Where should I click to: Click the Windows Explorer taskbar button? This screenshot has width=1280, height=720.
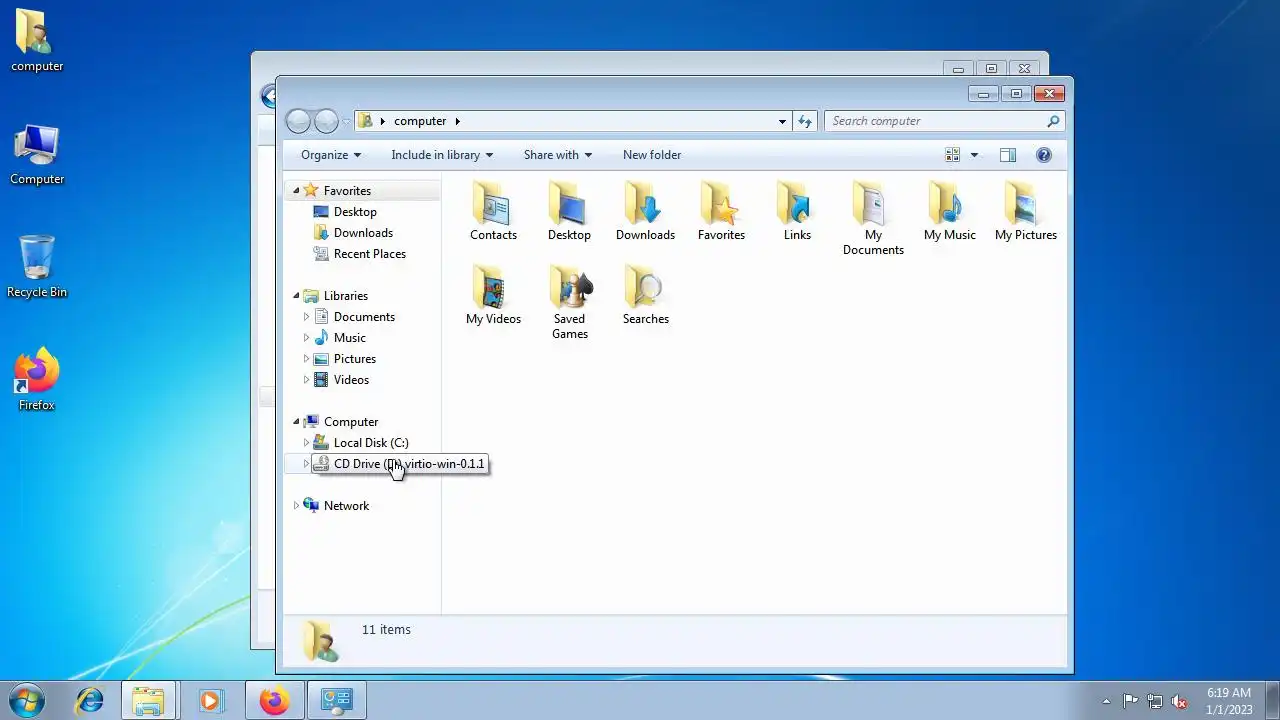tap(149, 701)
